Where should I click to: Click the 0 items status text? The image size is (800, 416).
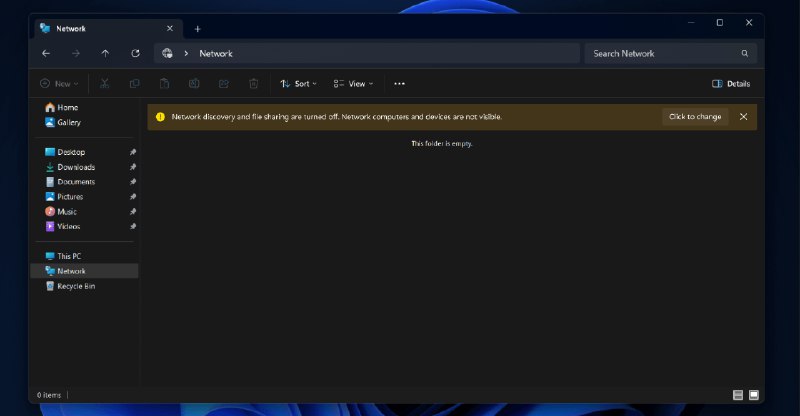[49, 395]
